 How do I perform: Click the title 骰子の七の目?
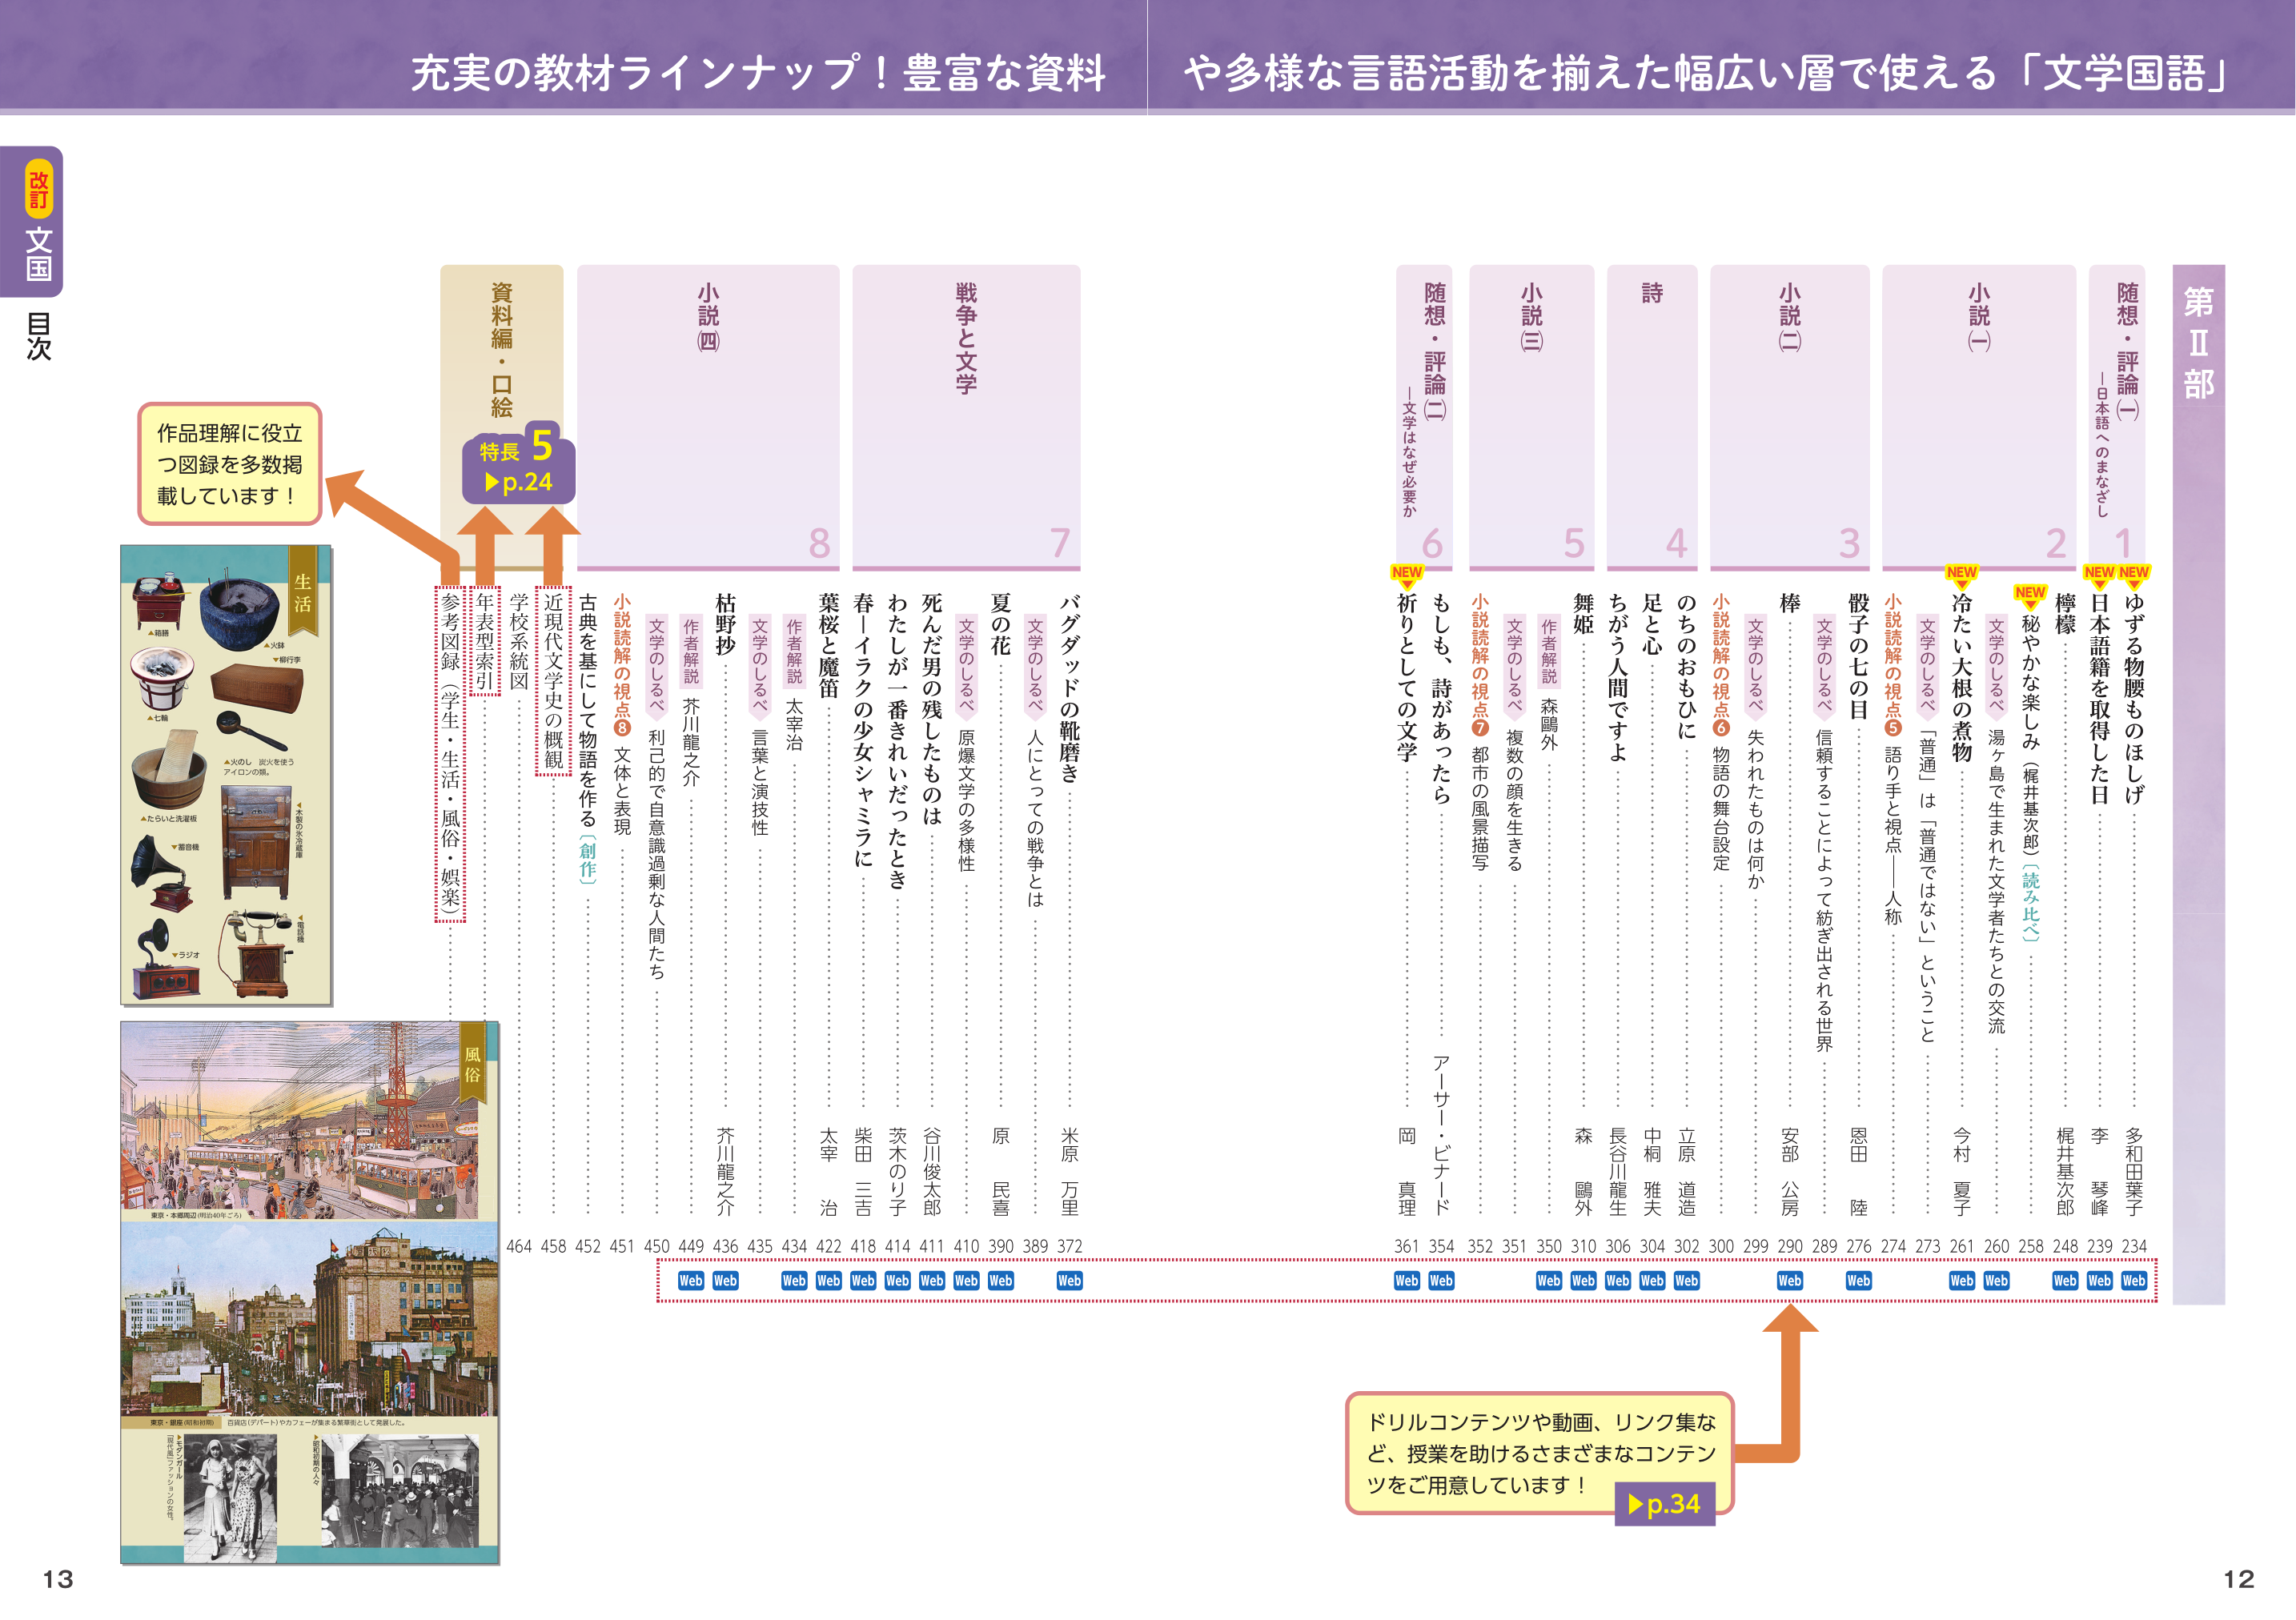[1858, 656]
